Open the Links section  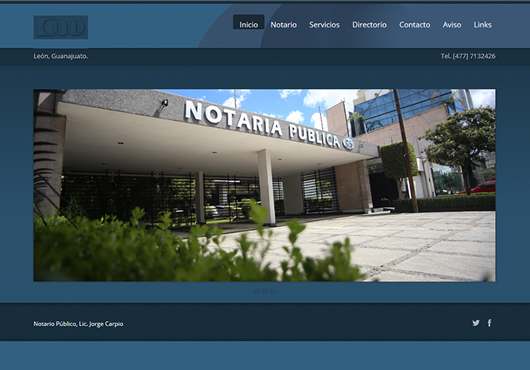tap(482, 25)
